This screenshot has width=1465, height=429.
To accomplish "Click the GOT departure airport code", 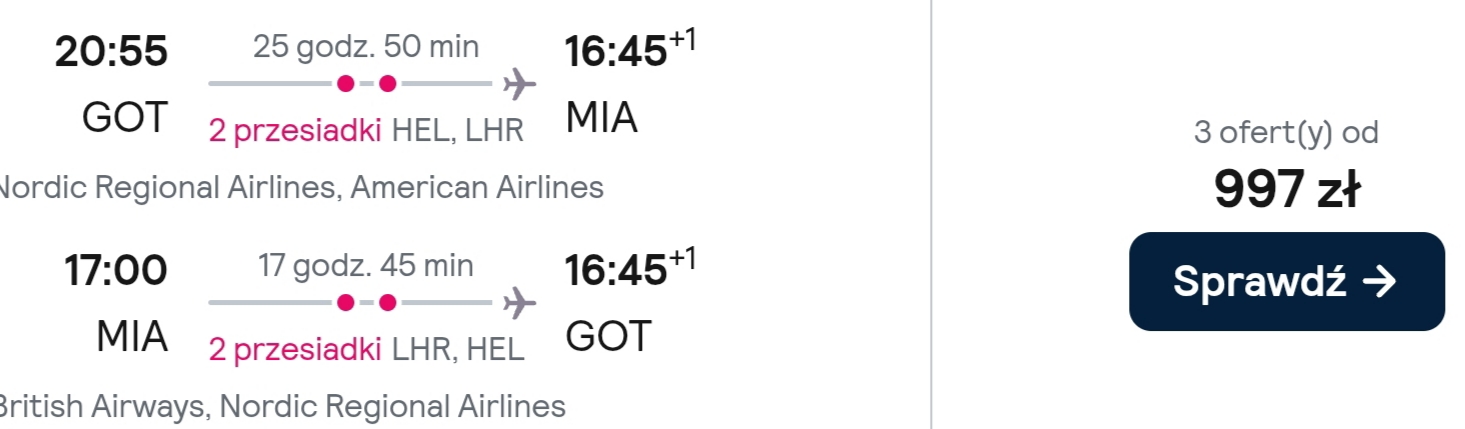I will [x=125, y=118].
